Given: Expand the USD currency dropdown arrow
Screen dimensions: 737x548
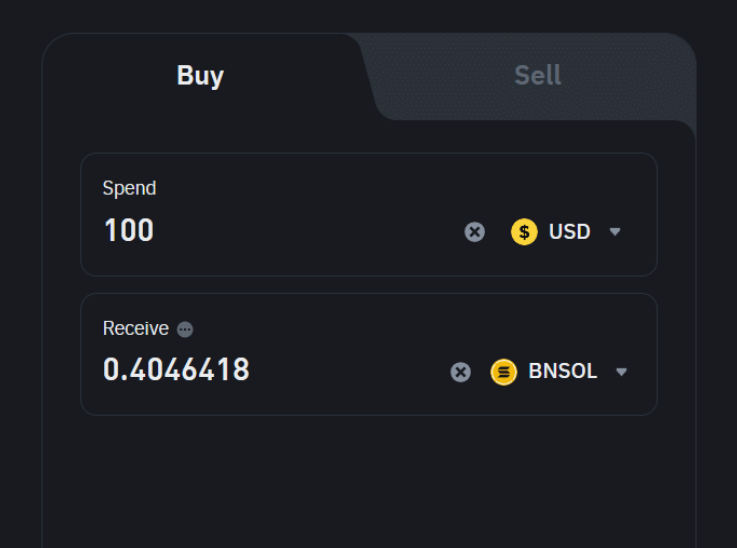Looking at the screenshot, I should pyautogui.click(x=615, y=232).
